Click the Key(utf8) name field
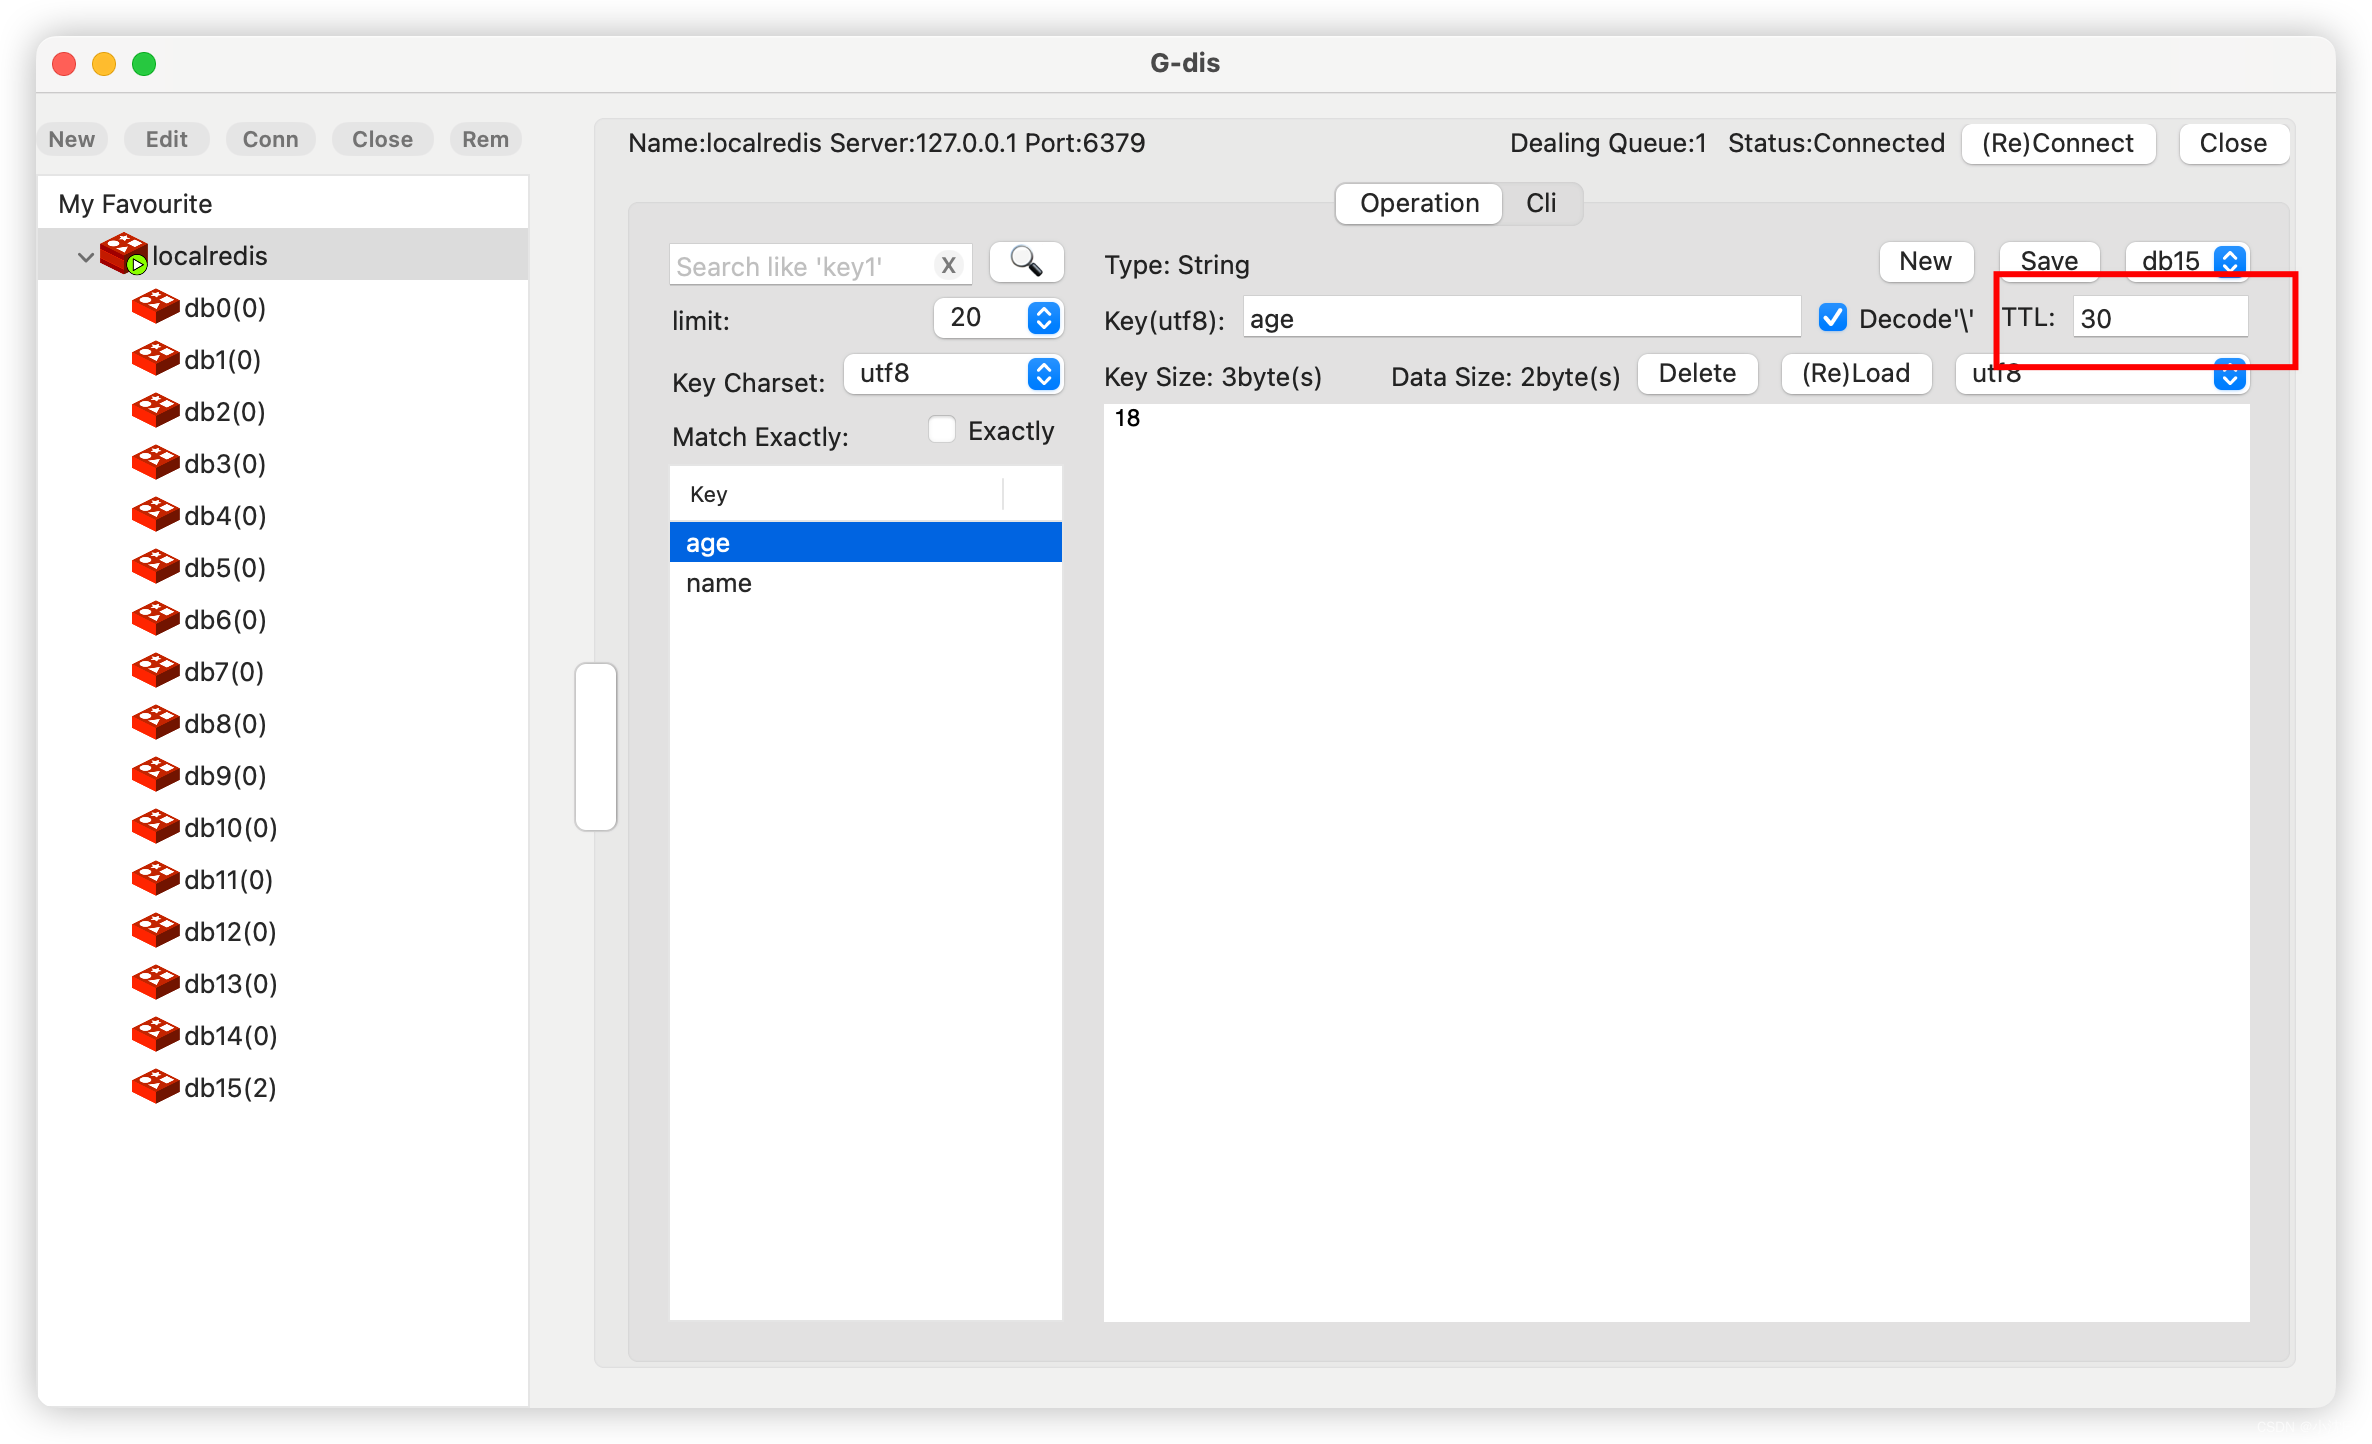 click(1521, 318)
